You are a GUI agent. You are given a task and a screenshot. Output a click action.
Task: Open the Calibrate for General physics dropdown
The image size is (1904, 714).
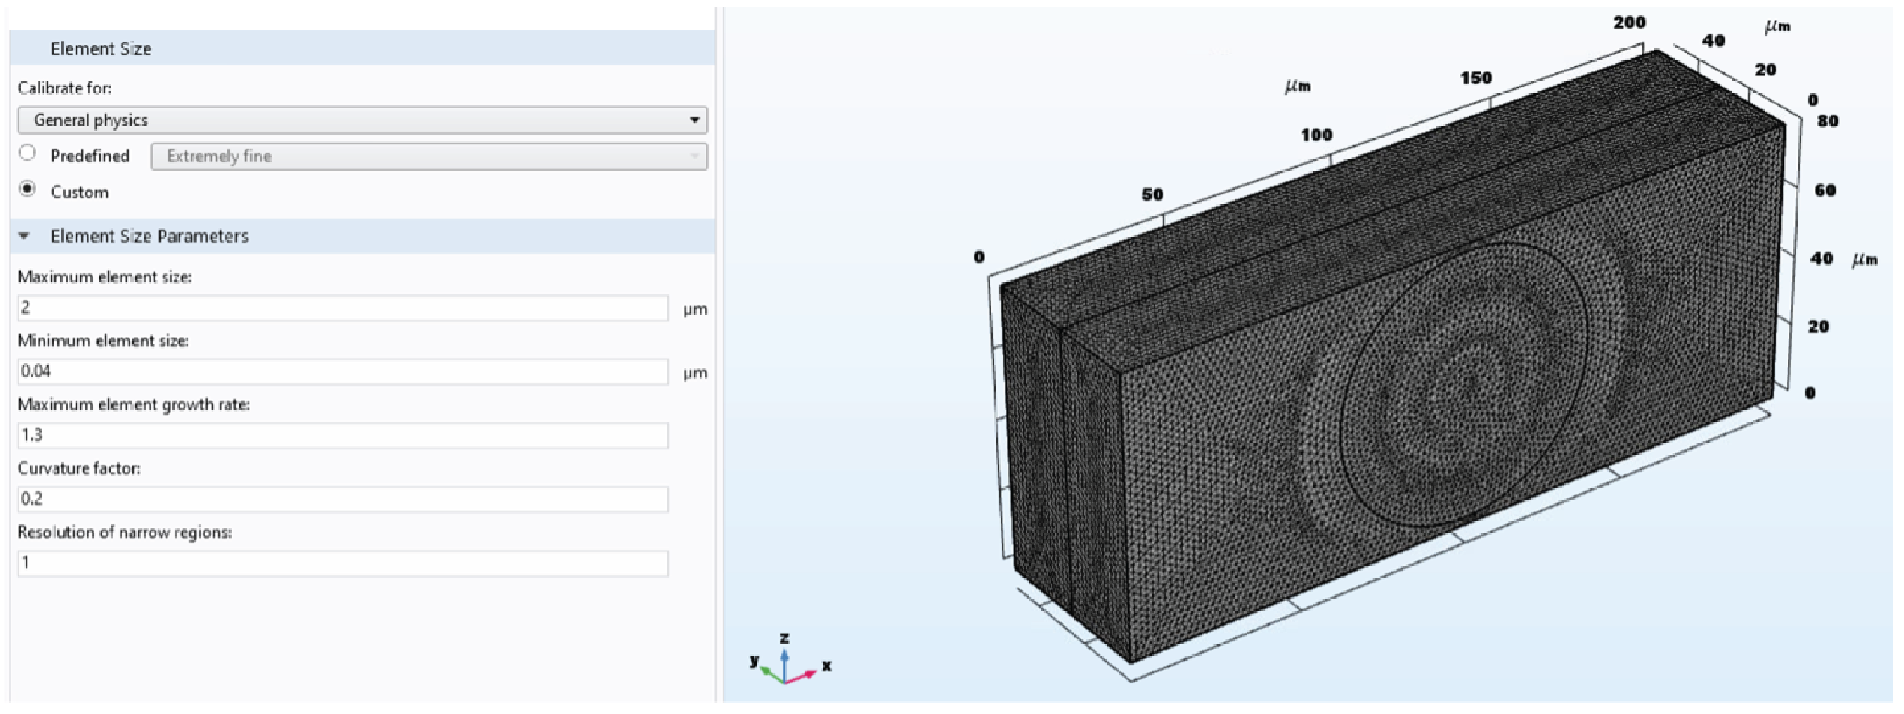[x=362, y=120]
